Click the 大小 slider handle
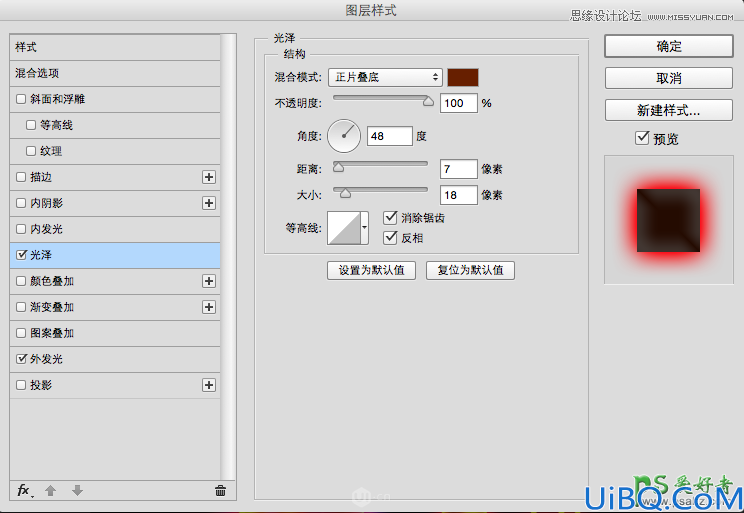744x513 pixels. tap(345, 193)
